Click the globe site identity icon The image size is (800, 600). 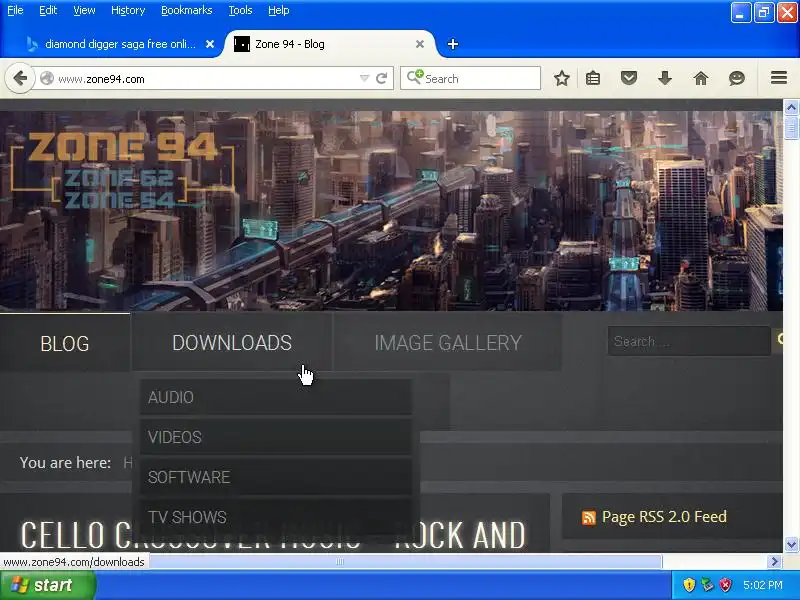click(47, 79)
